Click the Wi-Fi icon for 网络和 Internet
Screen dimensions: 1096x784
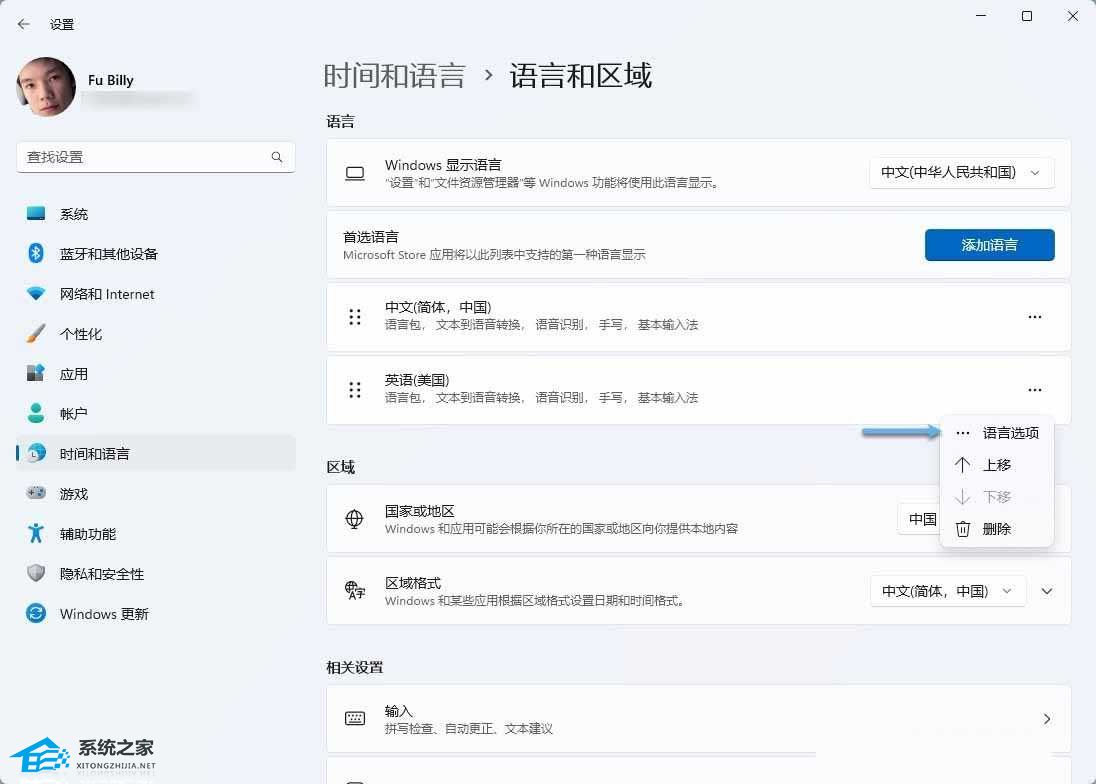(36, 293)
